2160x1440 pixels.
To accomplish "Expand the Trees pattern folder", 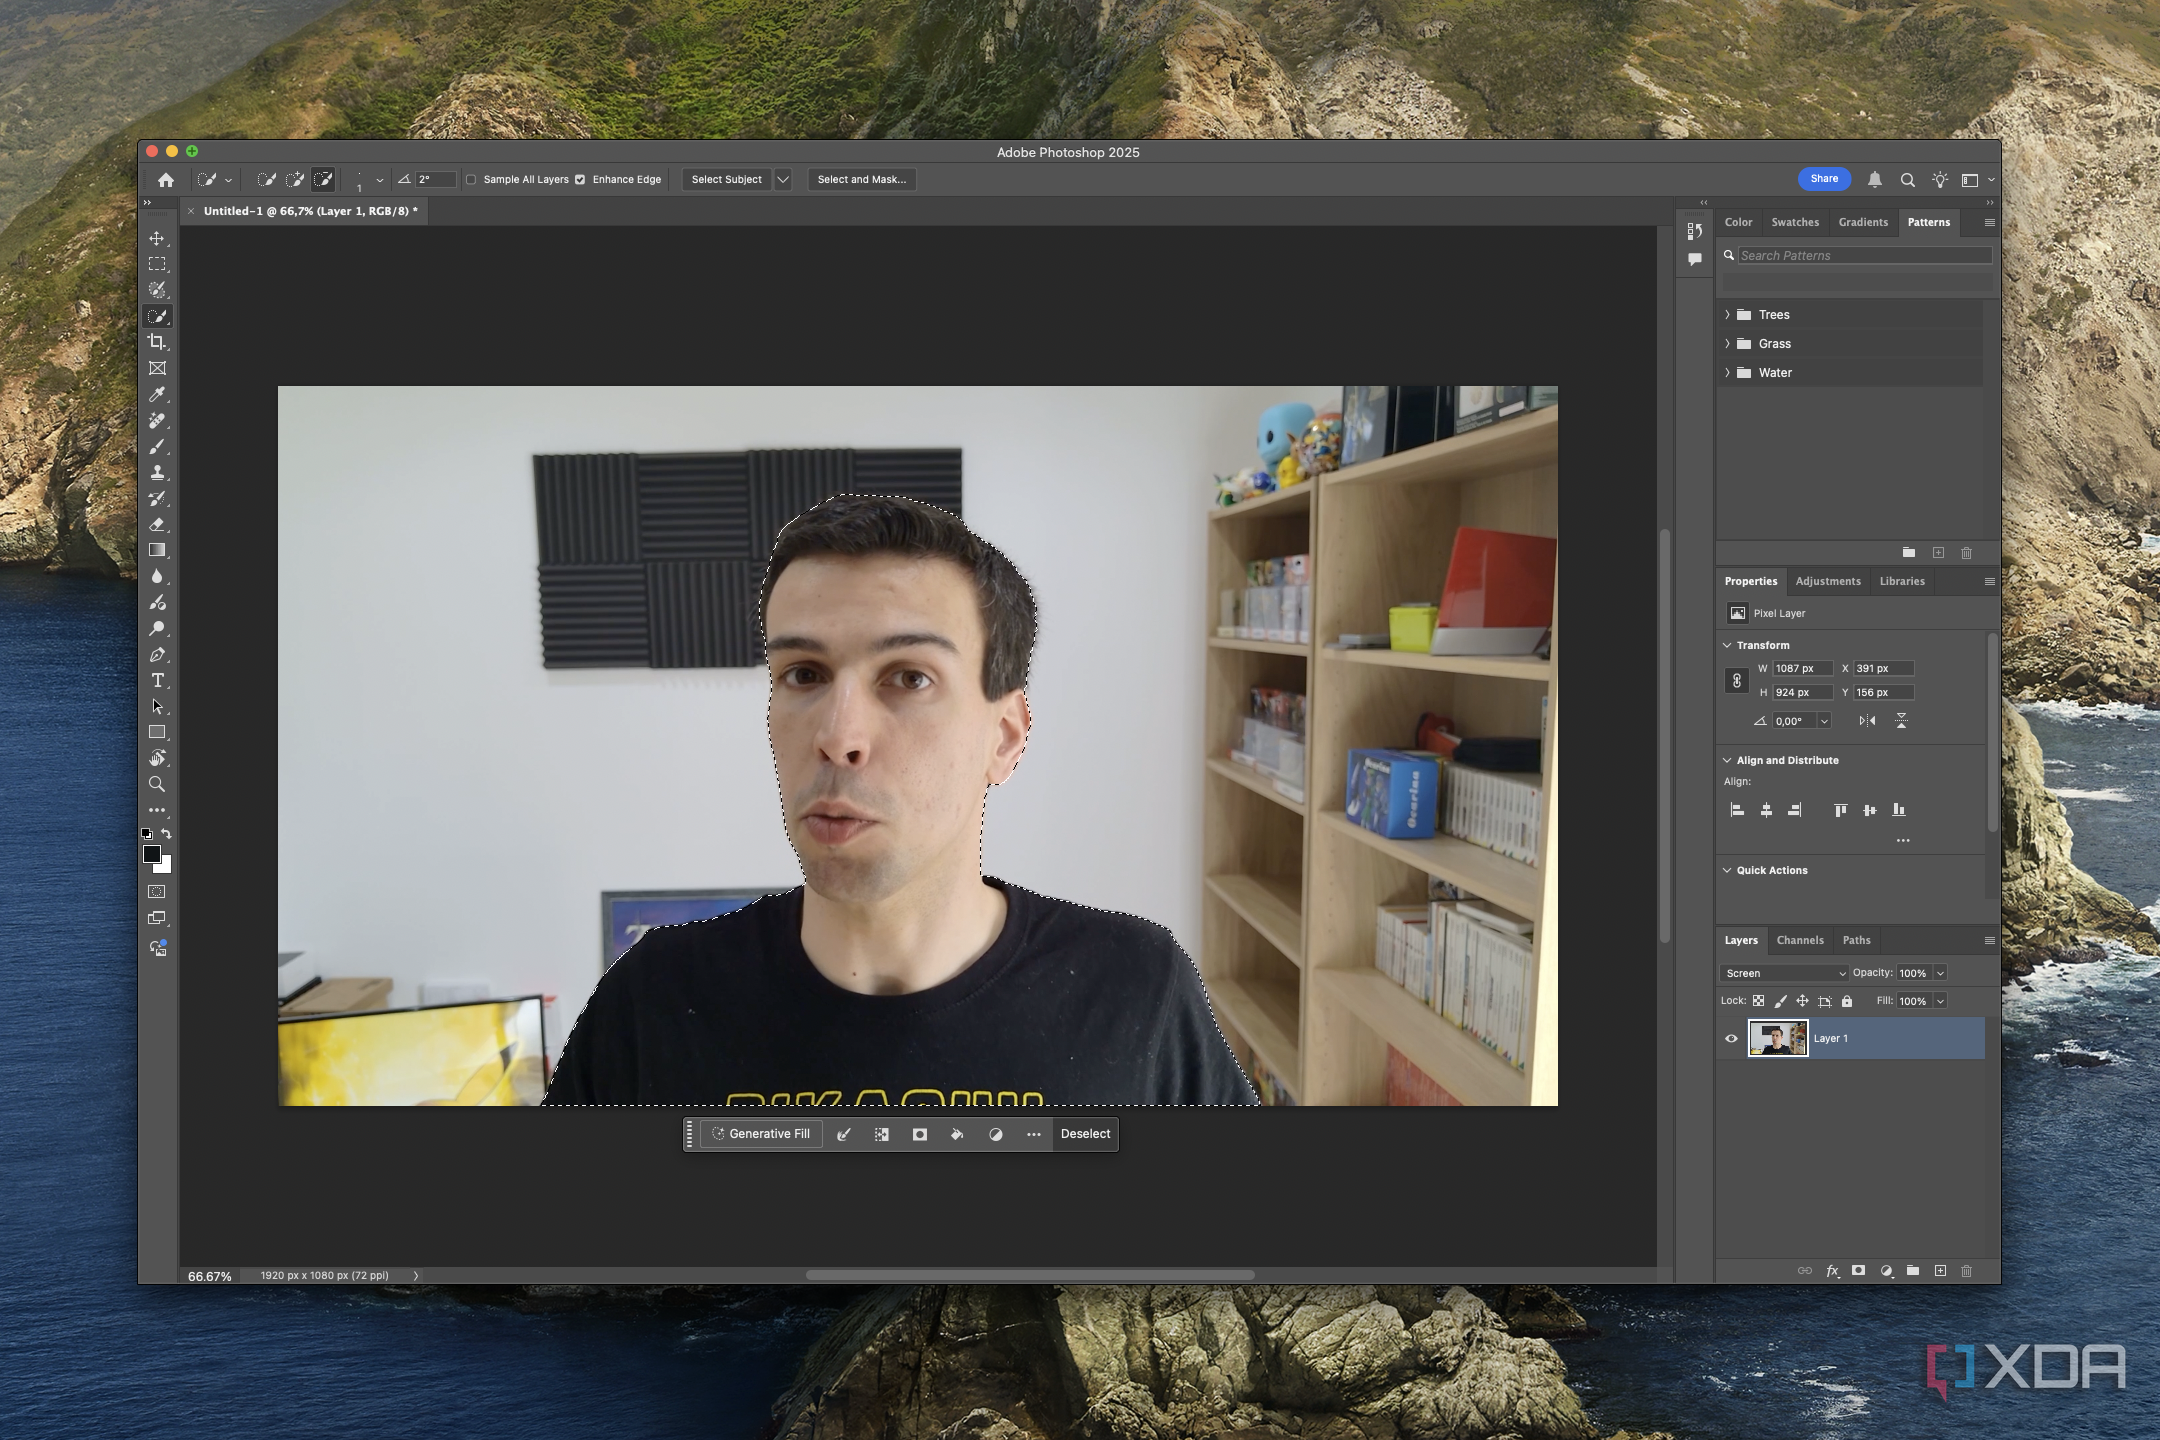I will (x=1727, y=315).
